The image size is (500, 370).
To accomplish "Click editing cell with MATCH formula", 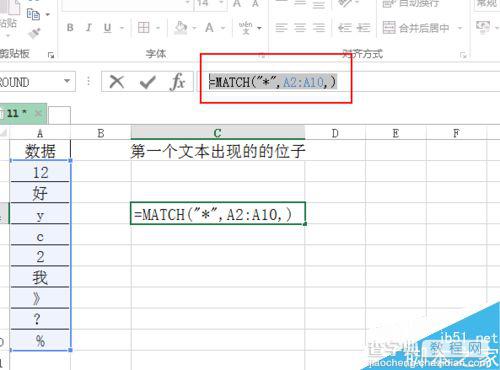I will [x=218, y=214].
